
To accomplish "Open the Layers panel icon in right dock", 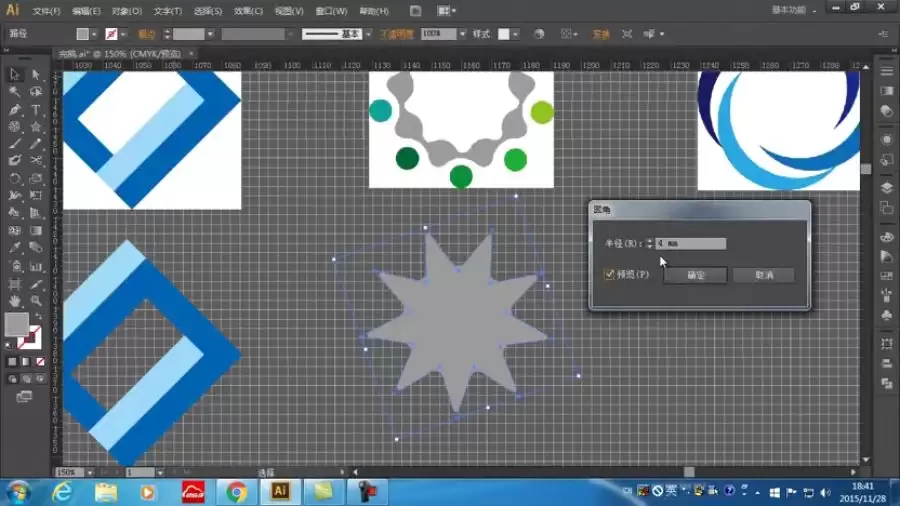I will [x=886, y=188].
